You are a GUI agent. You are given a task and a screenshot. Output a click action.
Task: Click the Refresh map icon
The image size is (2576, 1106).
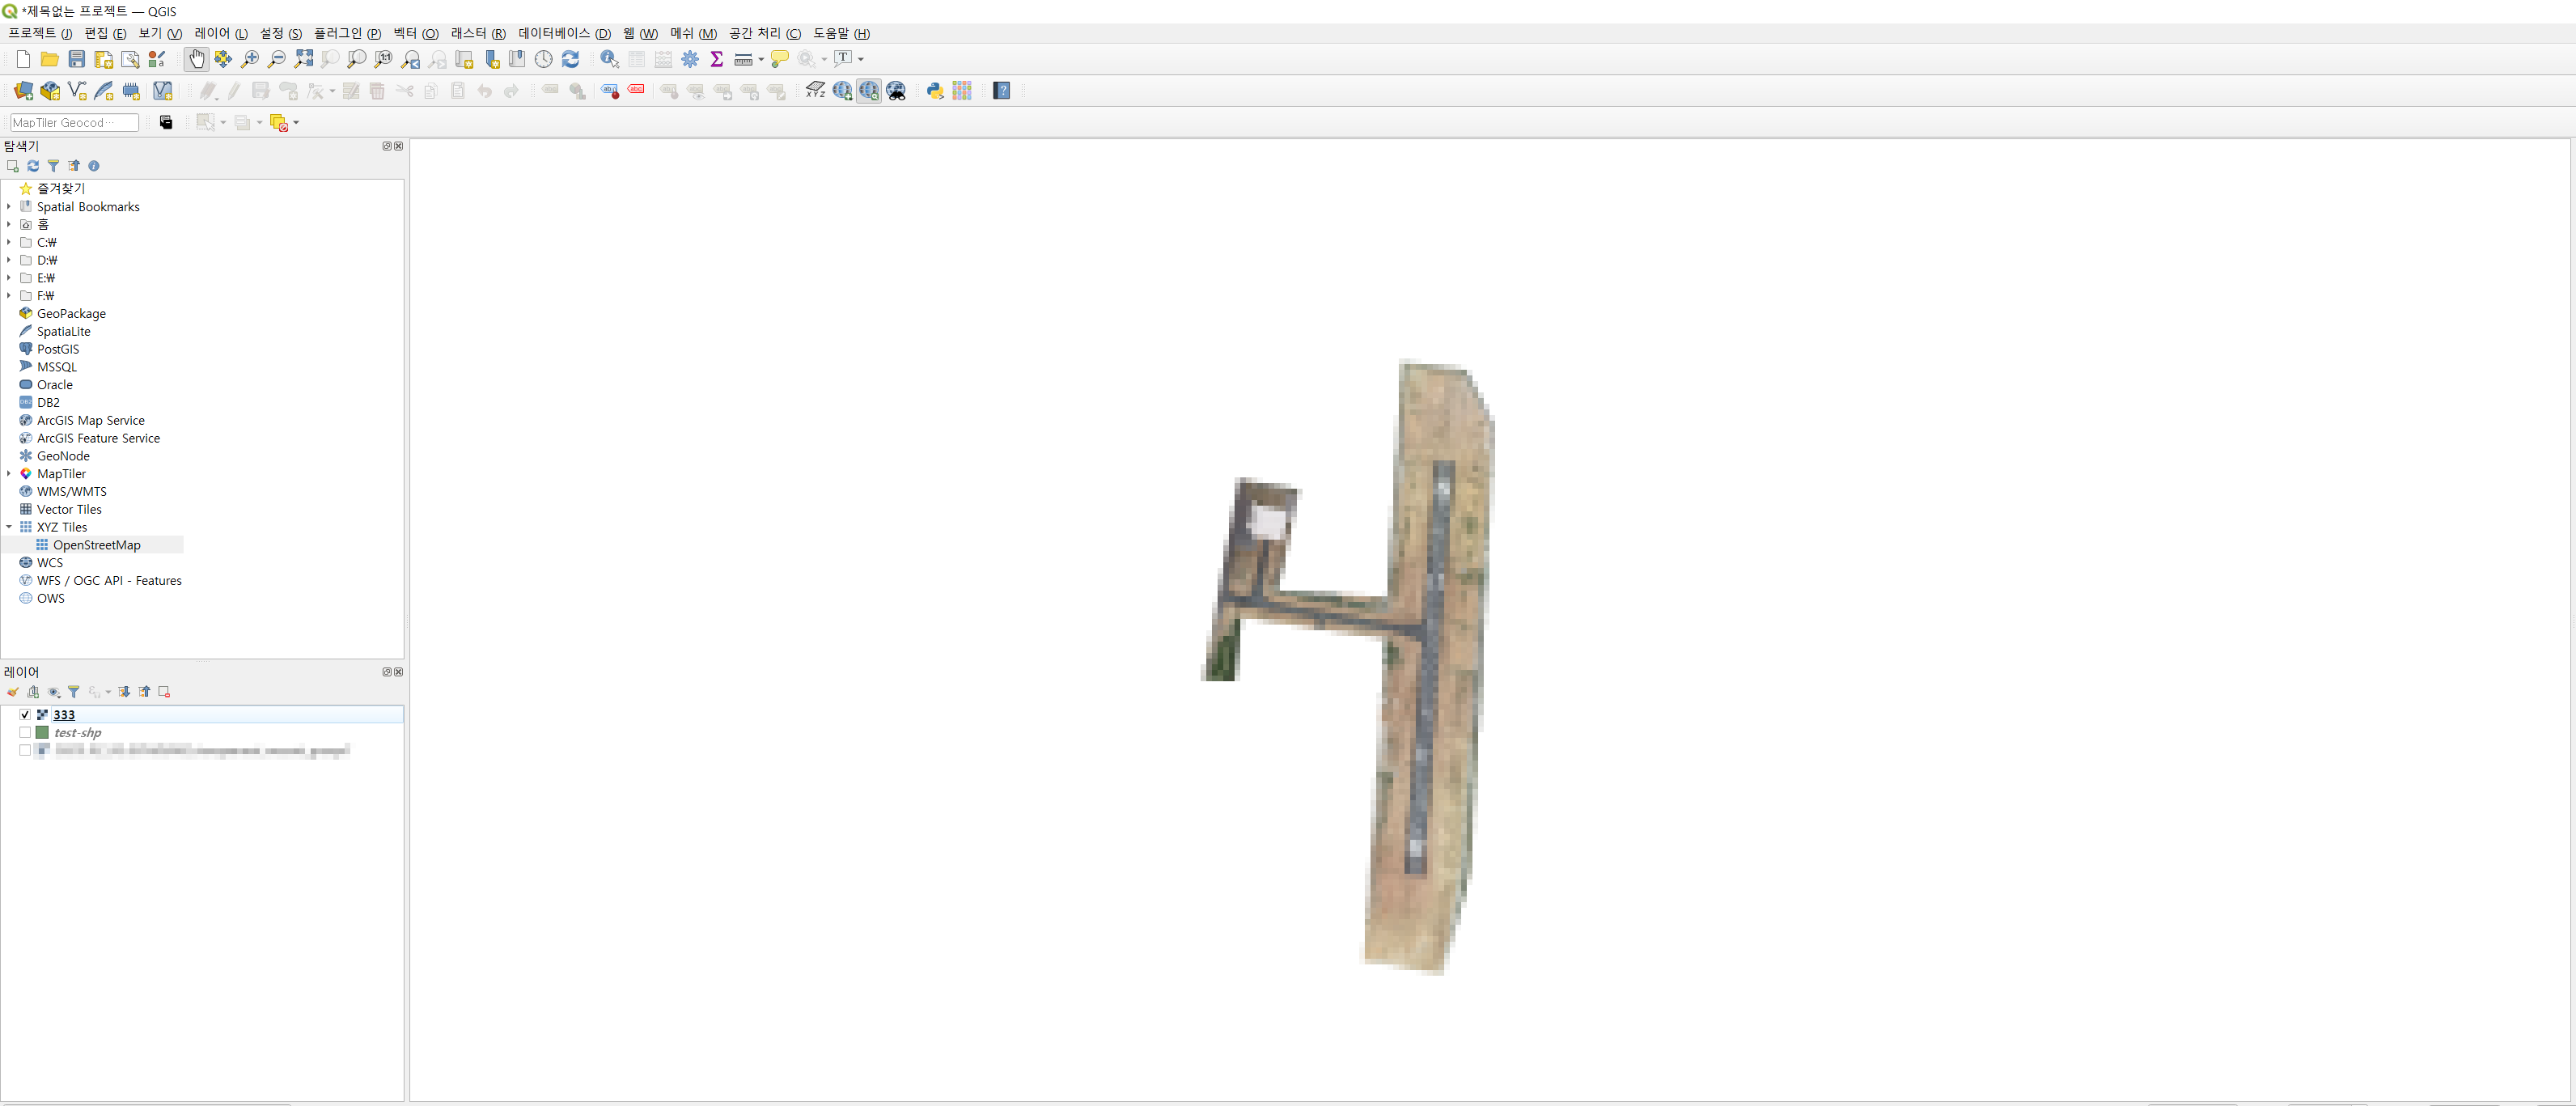pyautogui.click(x=570, y=59)
